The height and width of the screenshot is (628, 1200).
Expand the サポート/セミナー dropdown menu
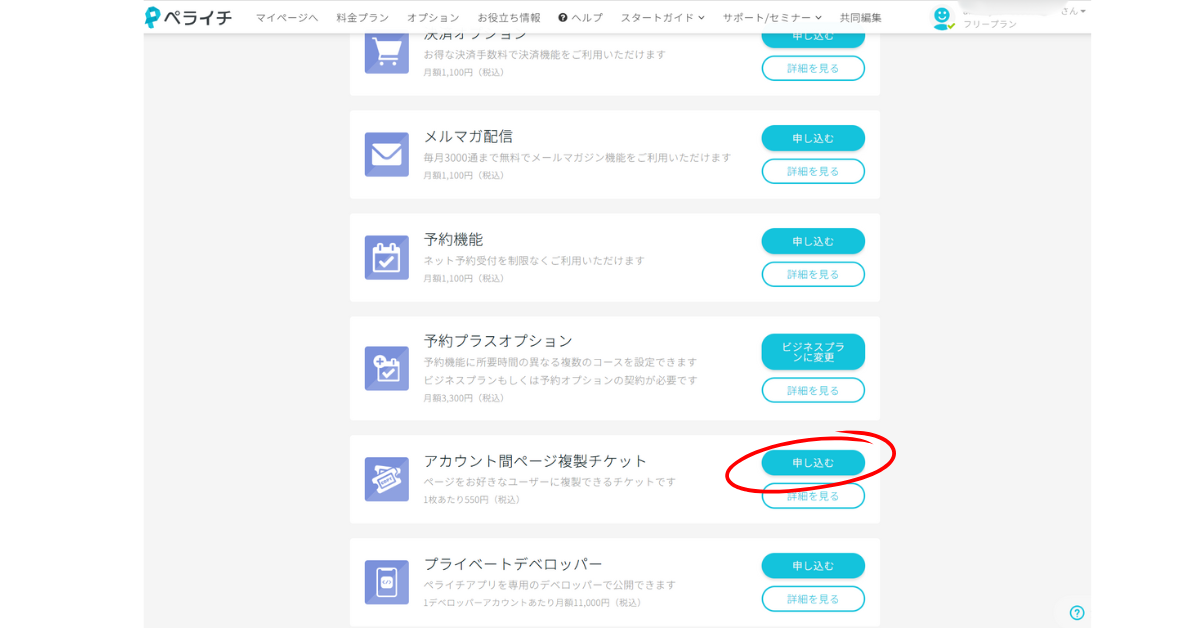[772, 18]
